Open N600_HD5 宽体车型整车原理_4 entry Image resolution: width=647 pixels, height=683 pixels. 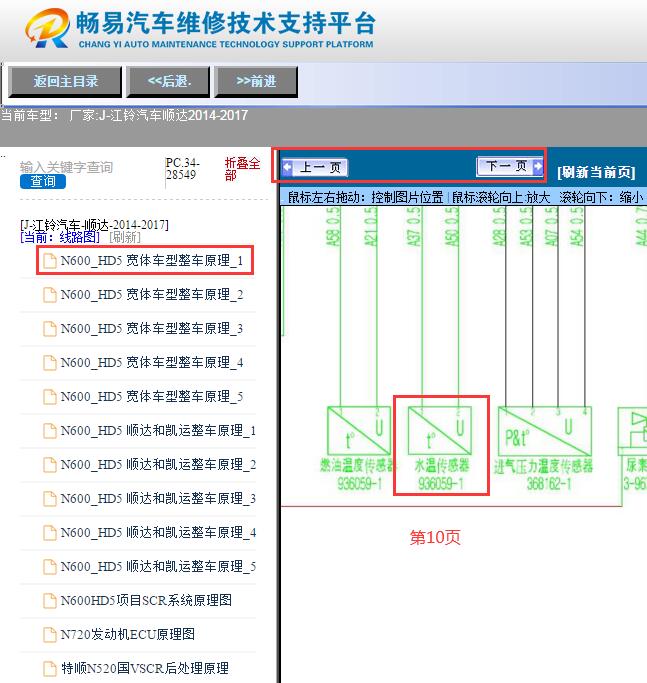click(x=152, y=362)
